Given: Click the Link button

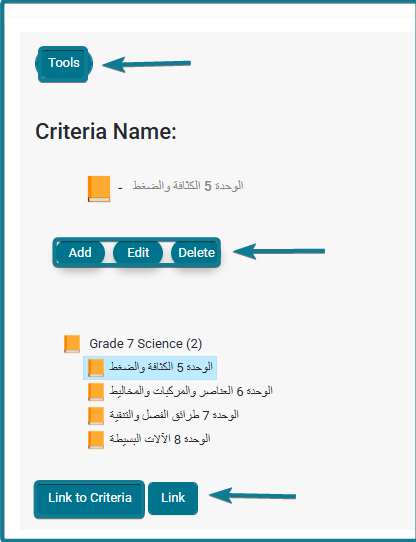Looking at the screenshot, I should coord(173,498).
